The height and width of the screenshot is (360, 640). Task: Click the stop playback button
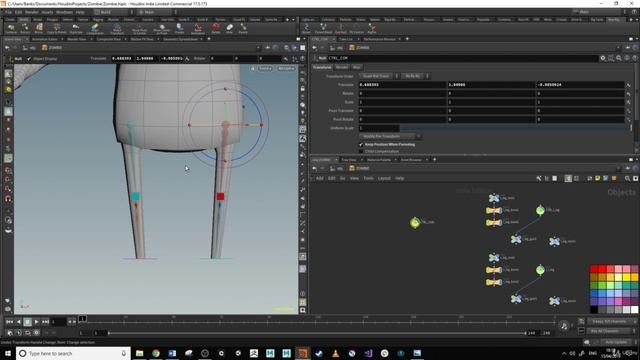point(27,322)
